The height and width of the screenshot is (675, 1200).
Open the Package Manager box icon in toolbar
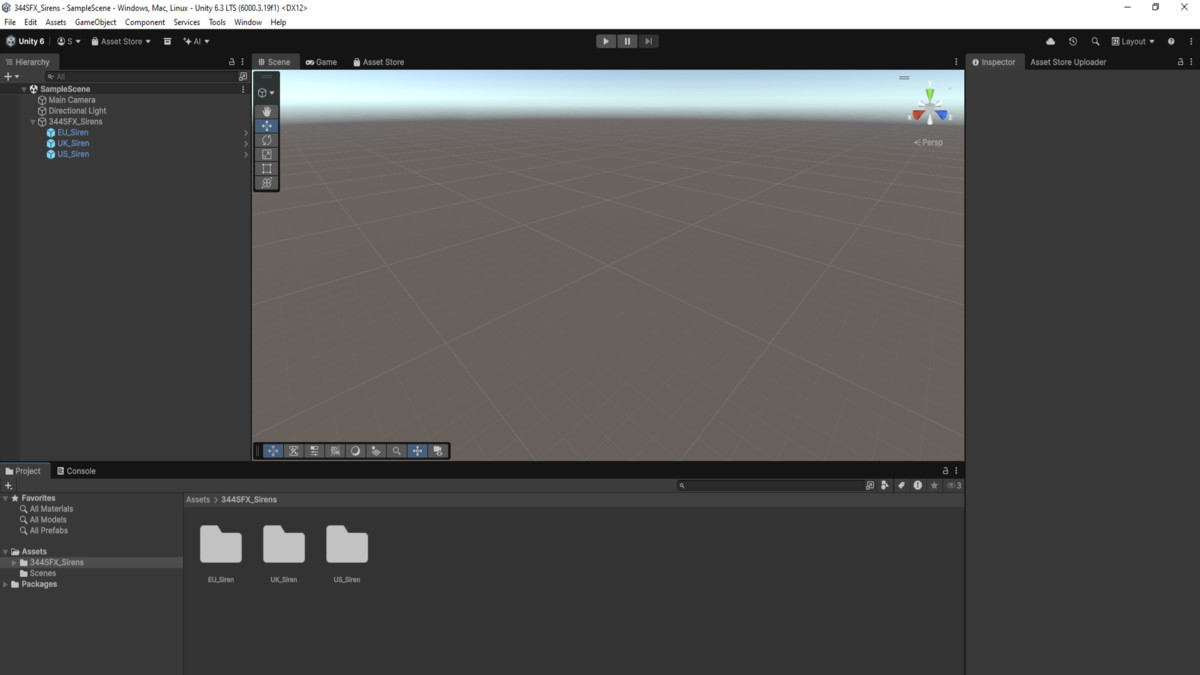pos(167,41)
